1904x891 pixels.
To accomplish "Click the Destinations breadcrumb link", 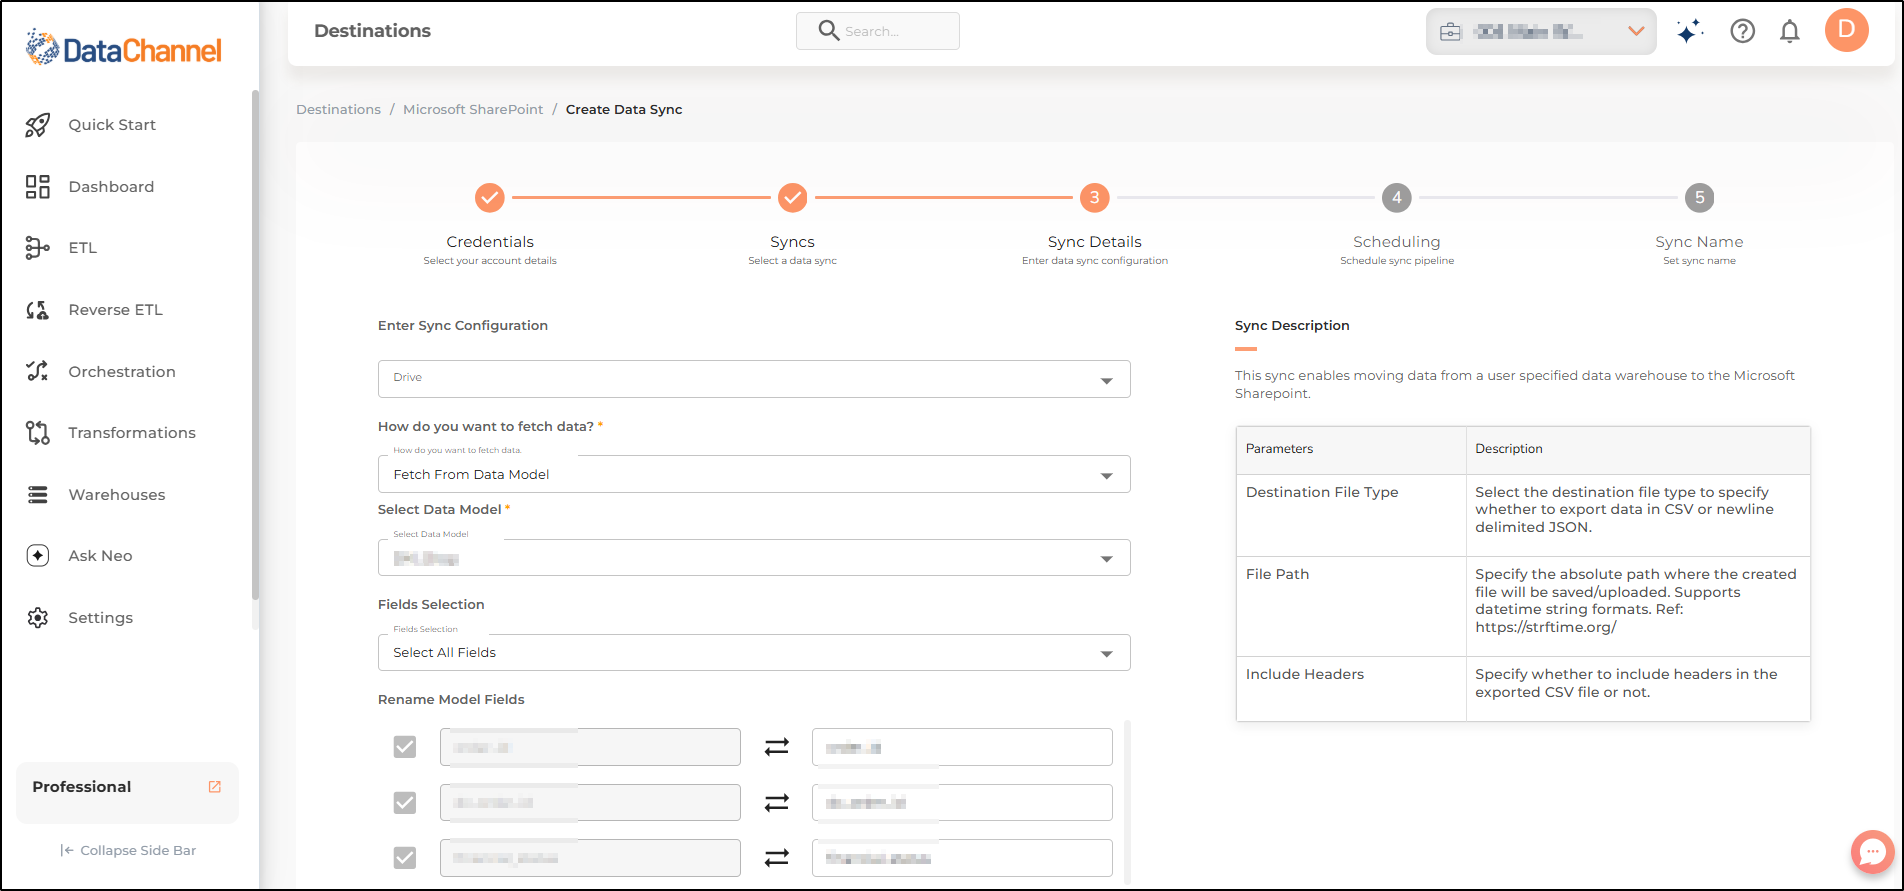I will [338, 110].
